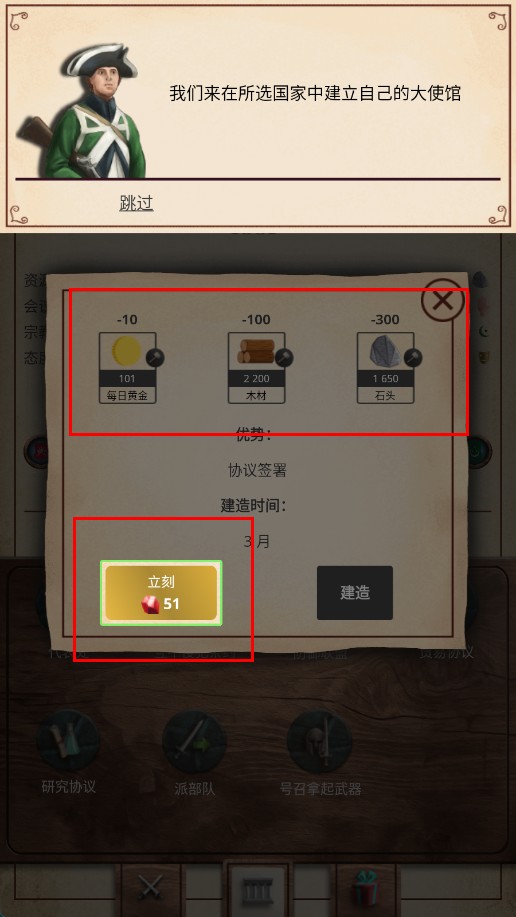Click the hammer icon beside daily gold

(x=155, y=358)
